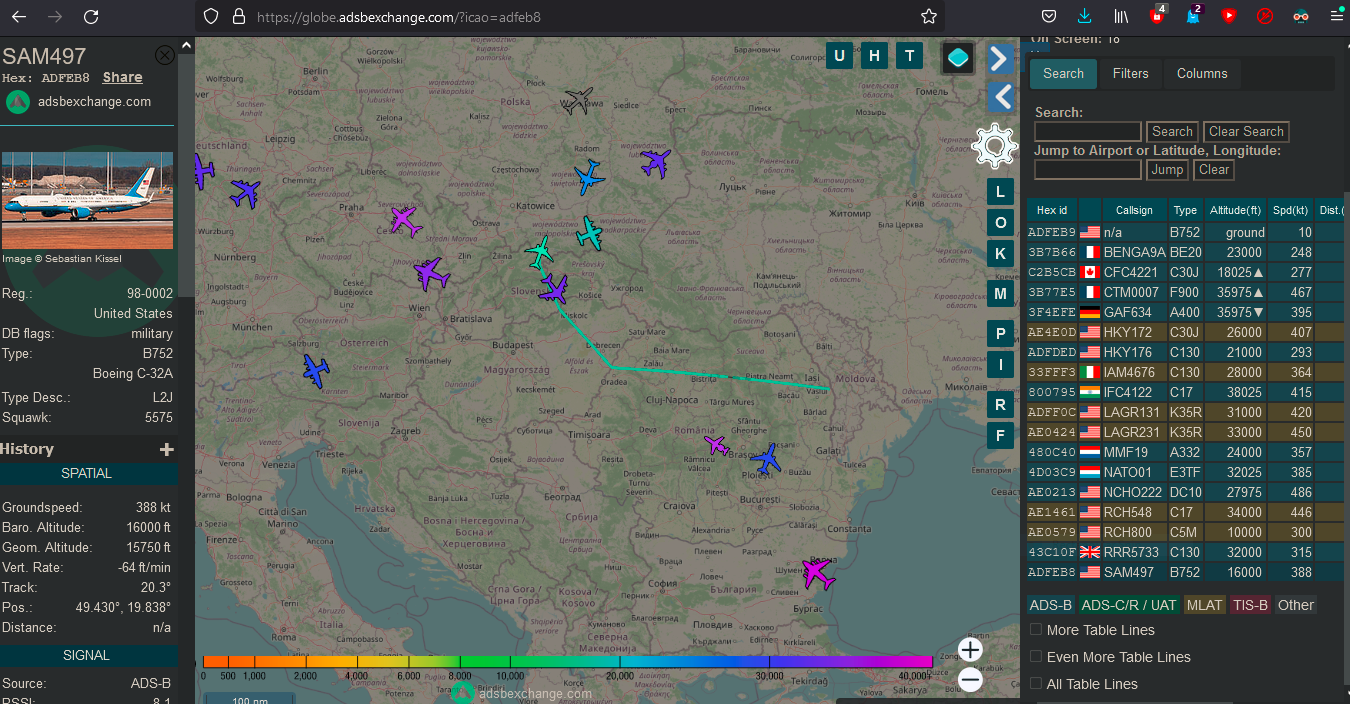Select the purple aircraft near Wien

coord(431,272)
